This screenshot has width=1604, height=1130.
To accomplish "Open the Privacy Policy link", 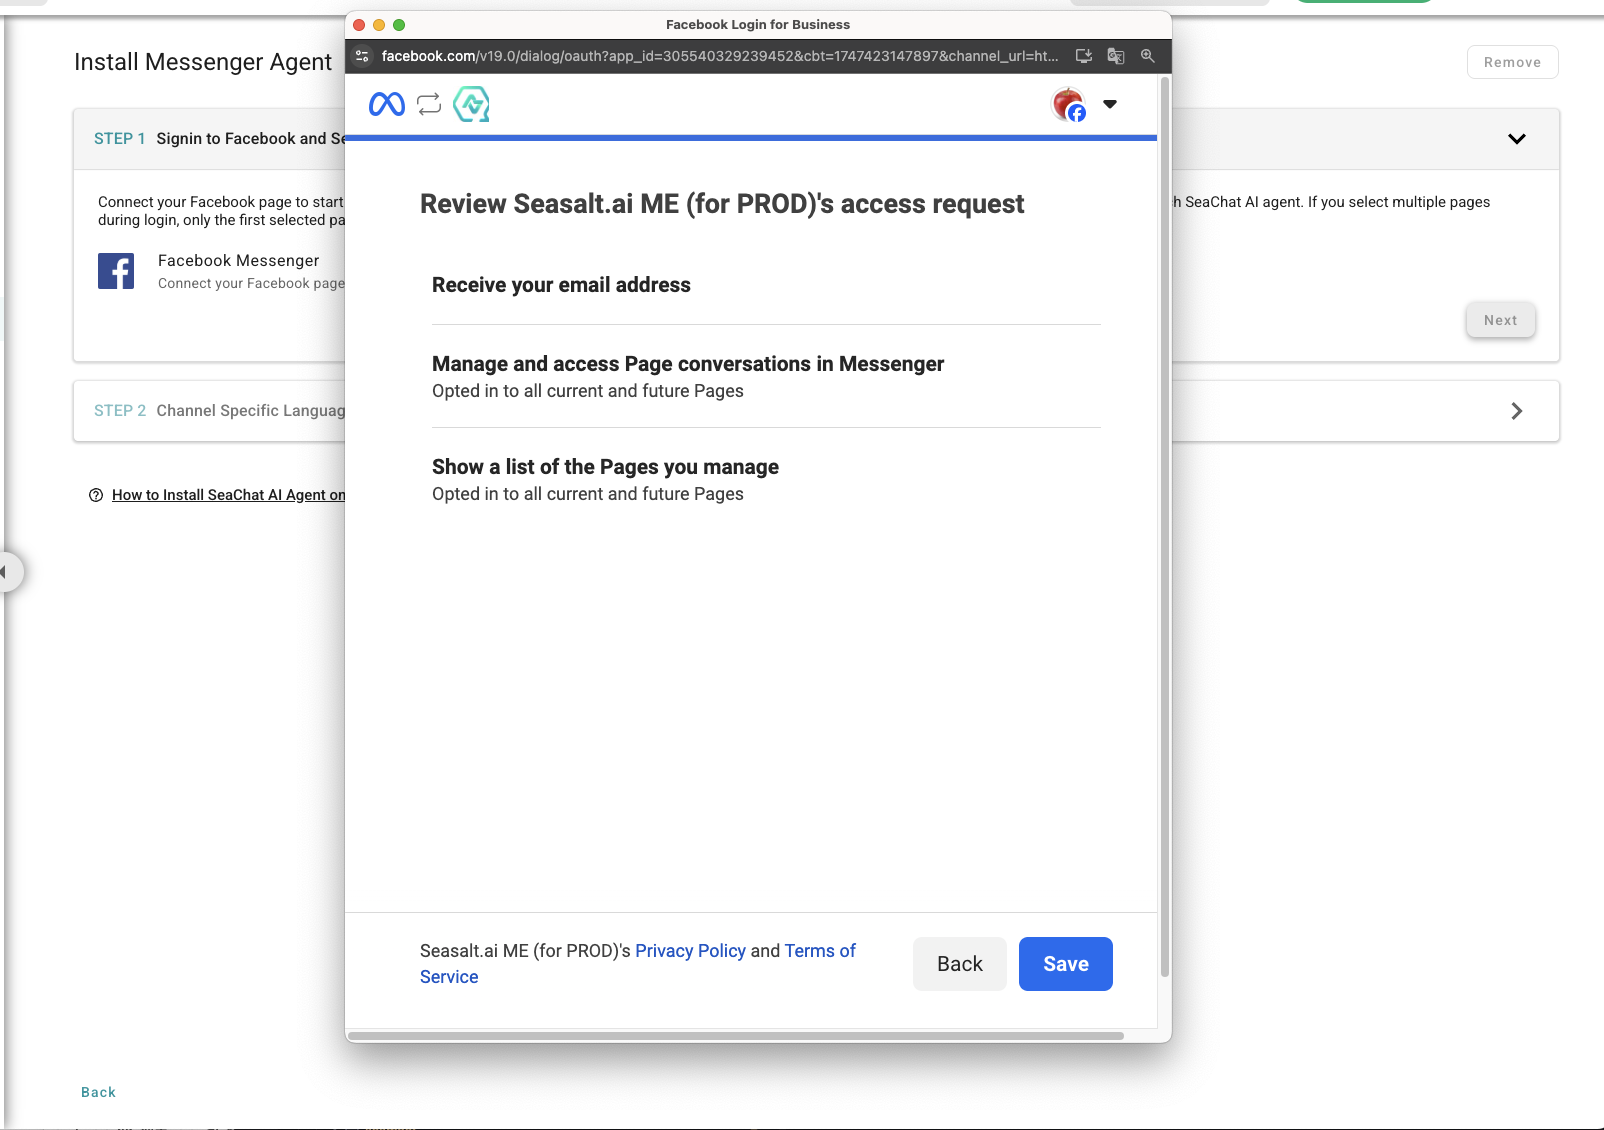I will click(x=690, y=951).
